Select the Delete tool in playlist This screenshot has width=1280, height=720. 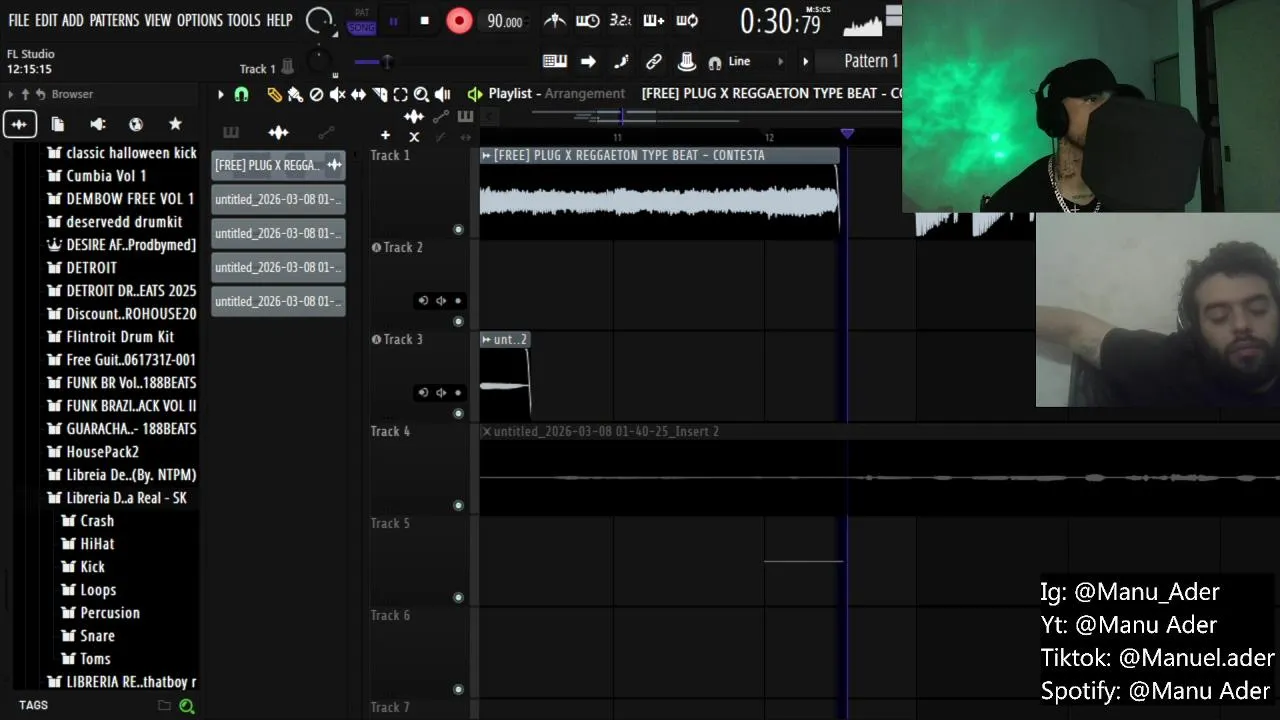[316, 94]
